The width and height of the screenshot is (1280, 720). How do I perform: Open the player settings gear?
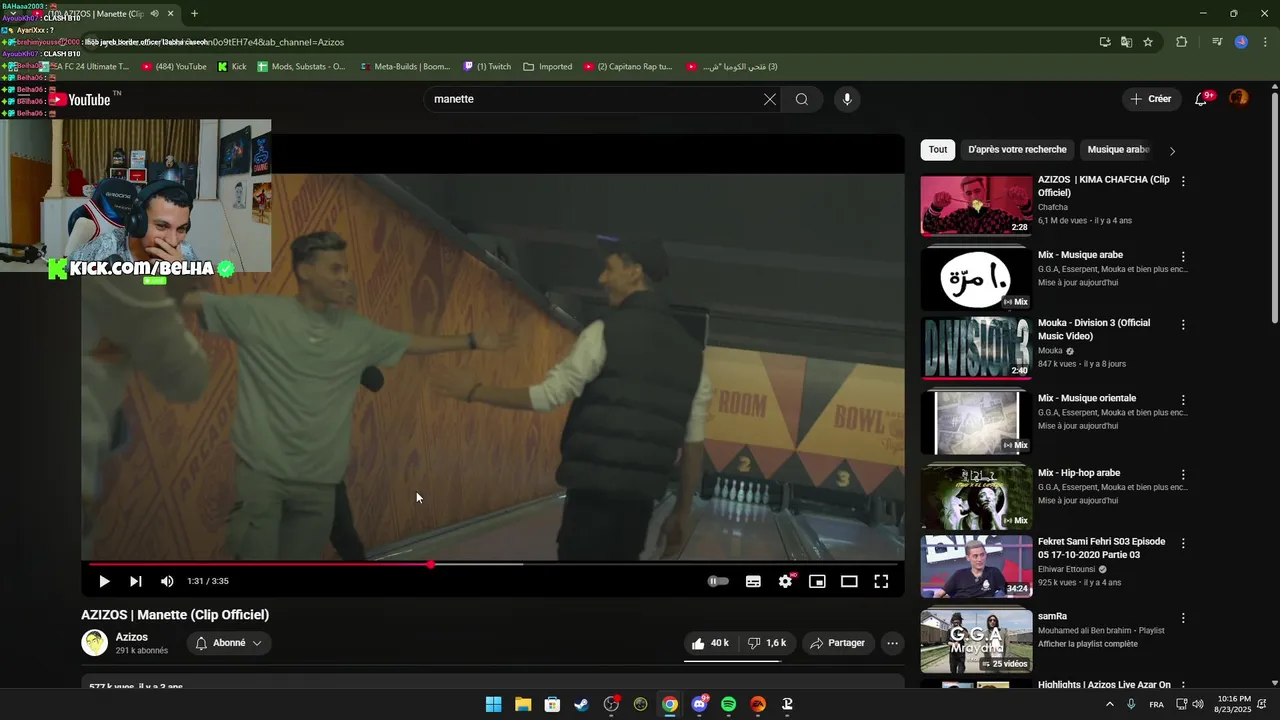click(785, 581)
